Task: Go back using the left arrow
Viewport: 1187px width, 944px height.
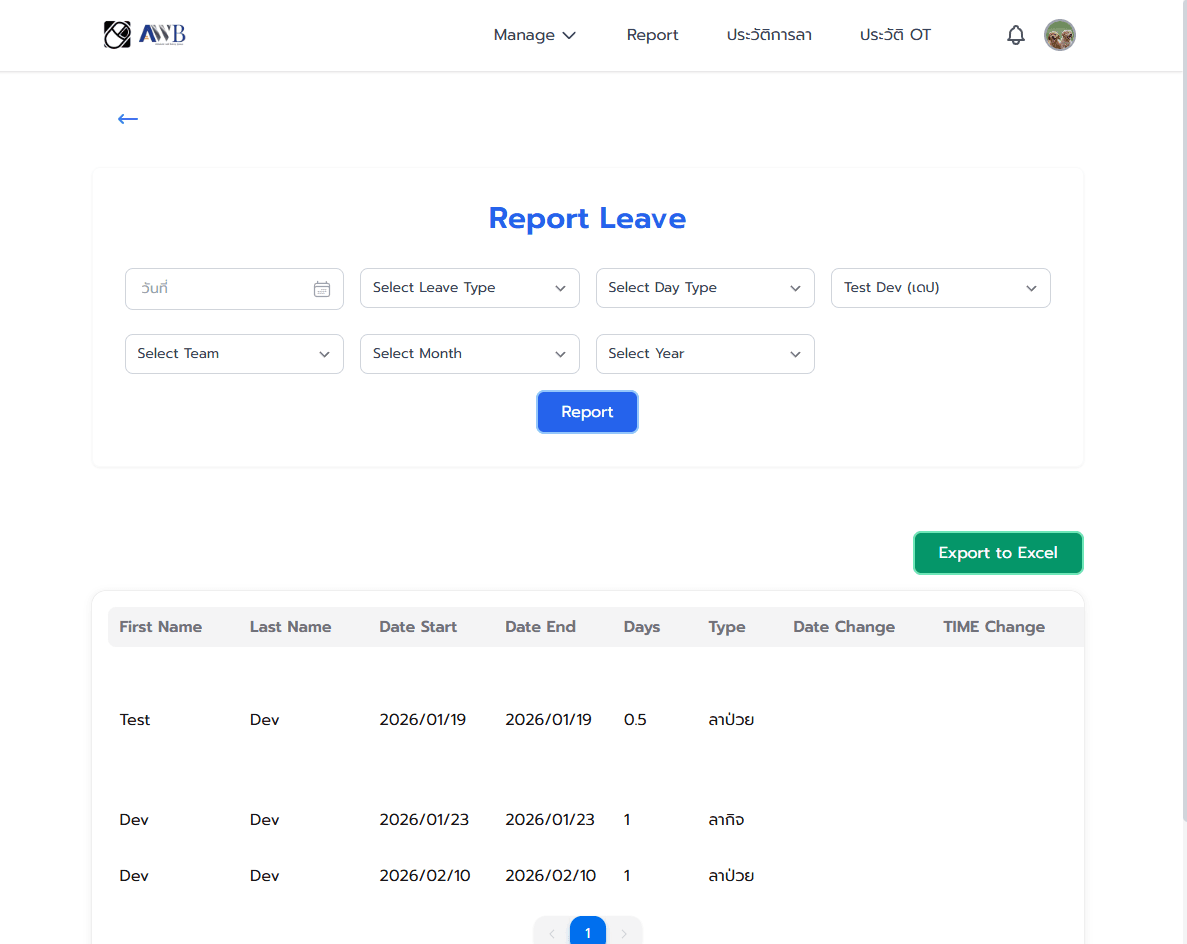Action: (127, 119)
